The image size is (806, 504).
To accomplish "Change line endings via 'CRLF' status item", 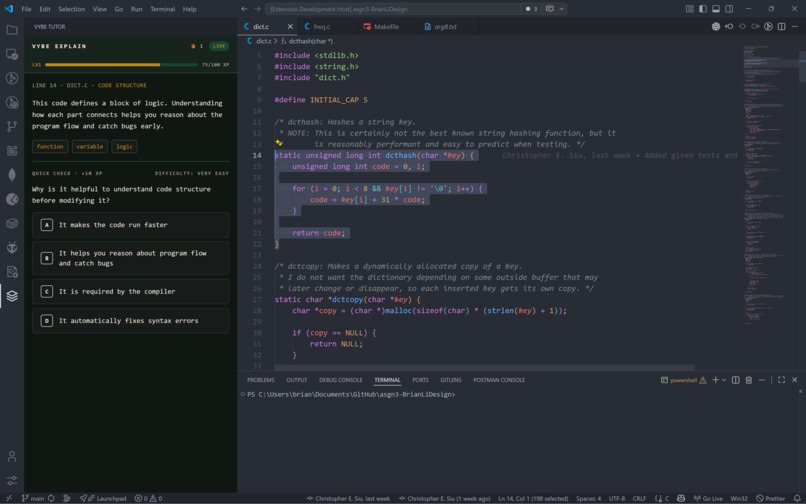I will [639, 498].
